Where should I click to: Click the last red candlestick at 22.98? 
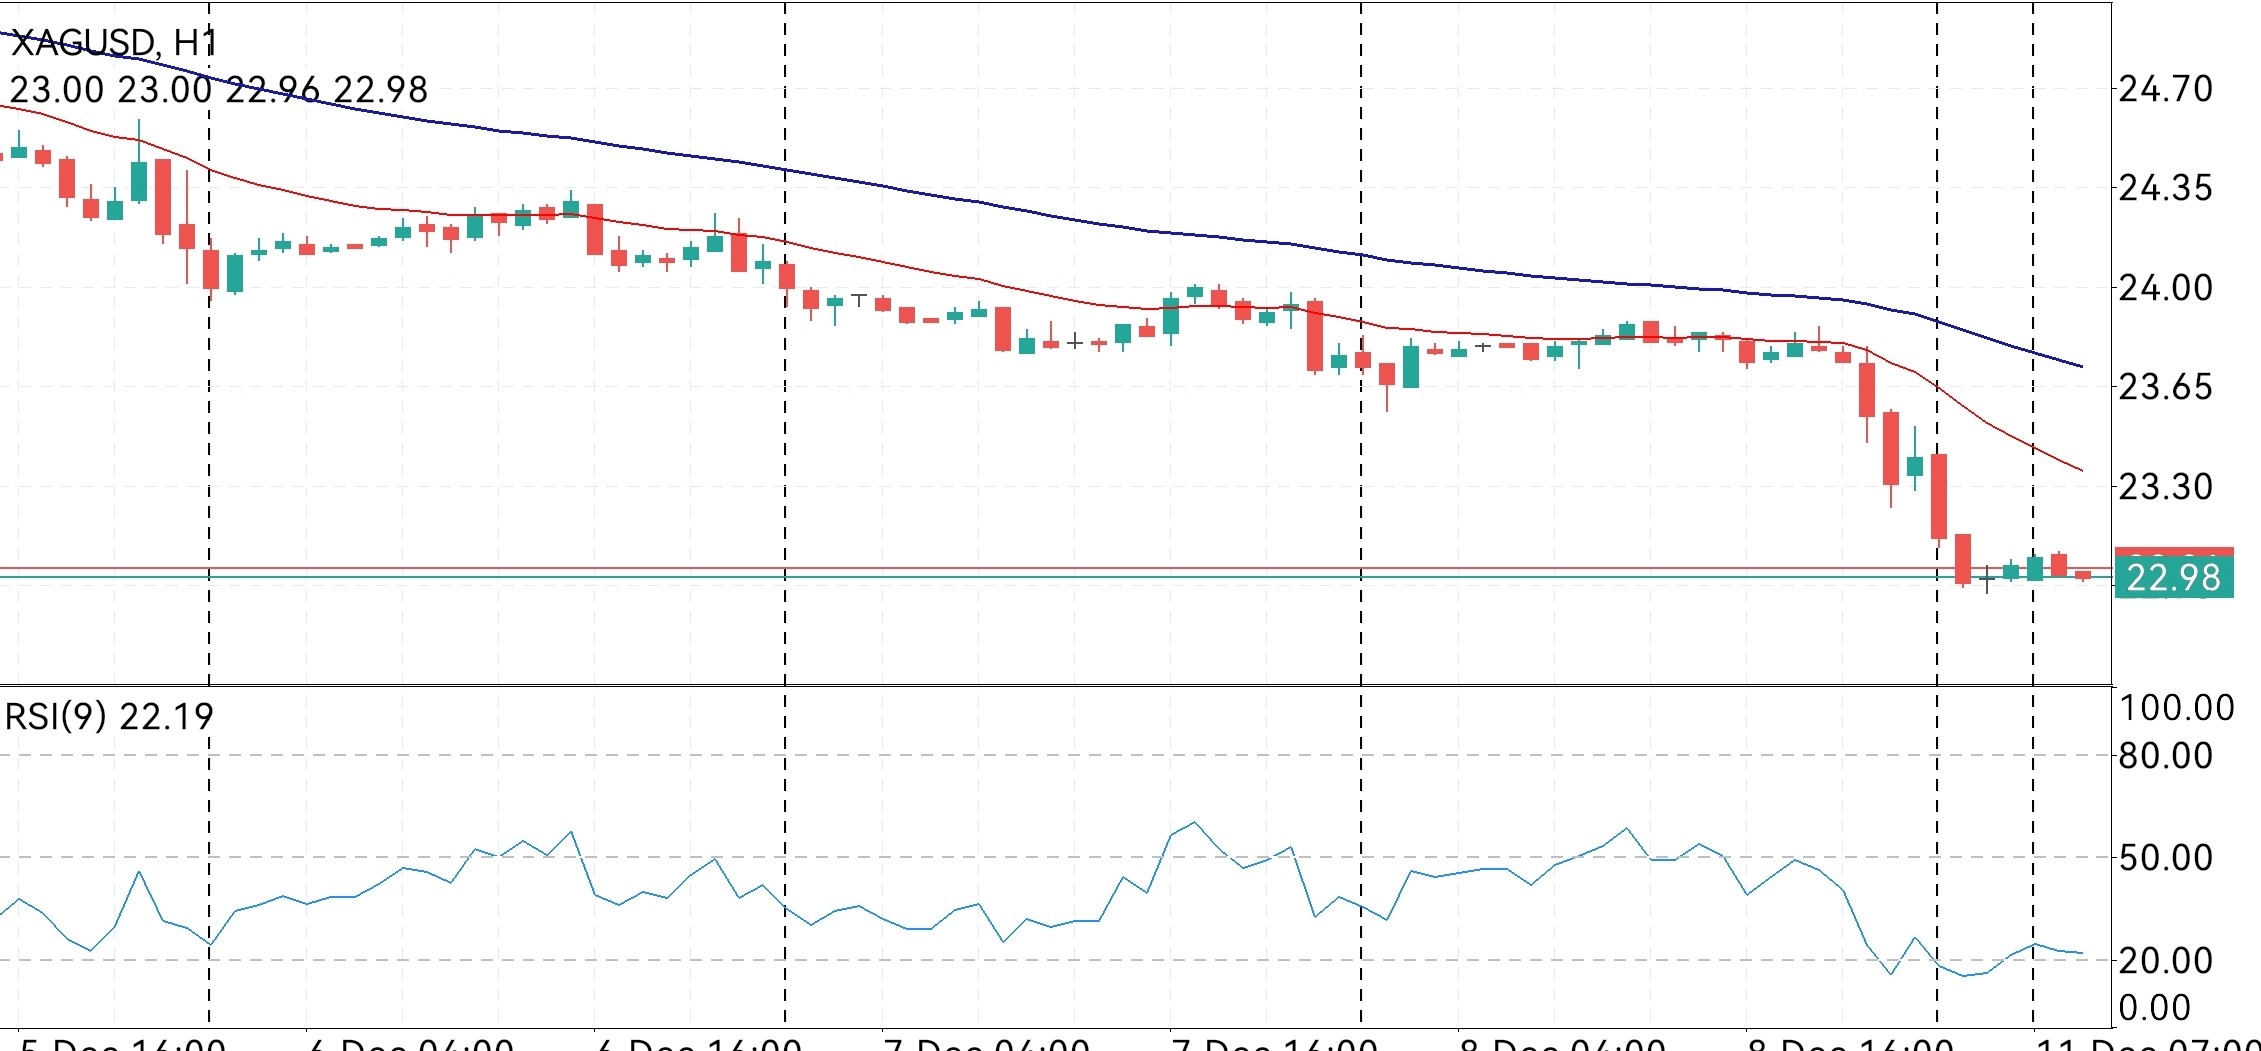[x=2083, y=575]
